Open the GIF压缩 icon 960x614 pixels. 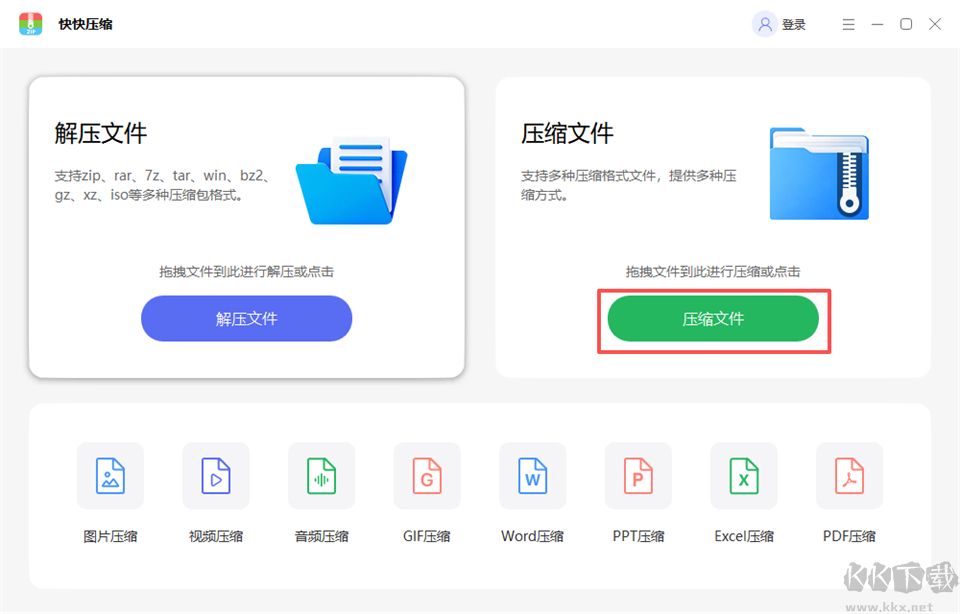tap(427, 476)
